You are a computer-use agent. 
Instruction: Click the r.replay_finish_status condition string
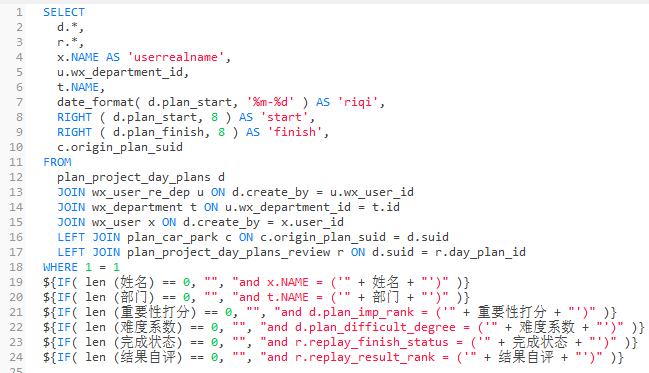375,342
